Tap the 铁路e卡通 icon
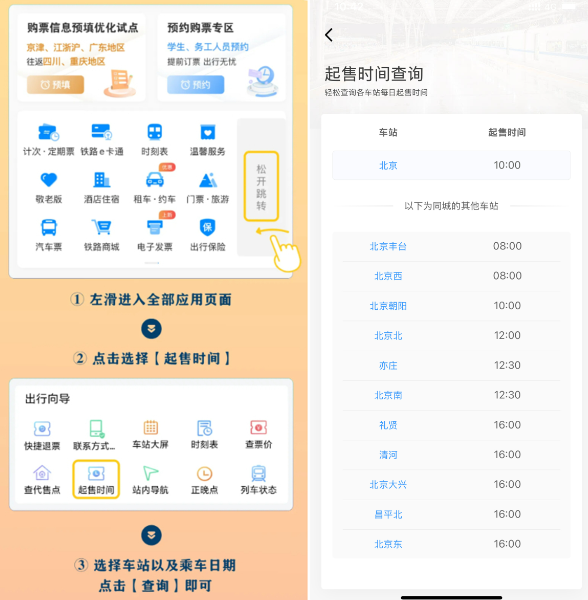The height and width of the screenshot is (600, 588). pyautogui.click(x=101, y=132)
